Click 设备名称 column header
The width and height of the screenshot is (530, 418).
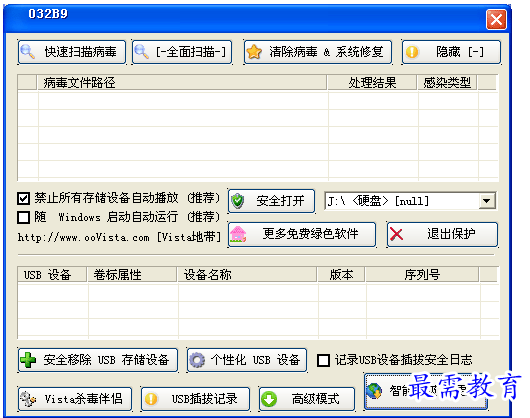point(247,275)
